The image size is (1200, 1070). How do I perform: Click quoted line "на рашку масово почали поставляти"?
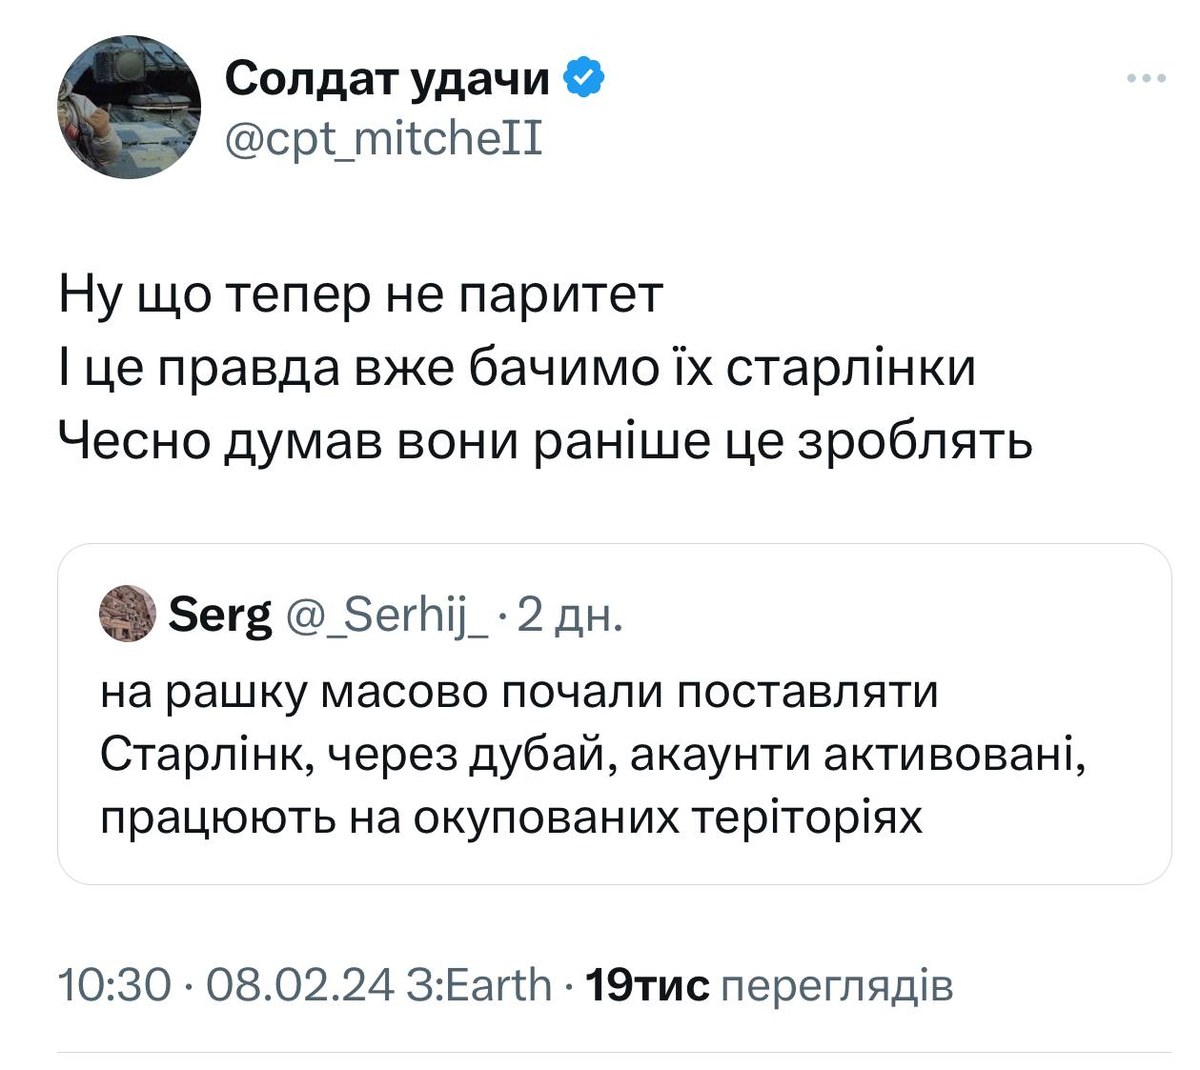click(x=520, y=692)
